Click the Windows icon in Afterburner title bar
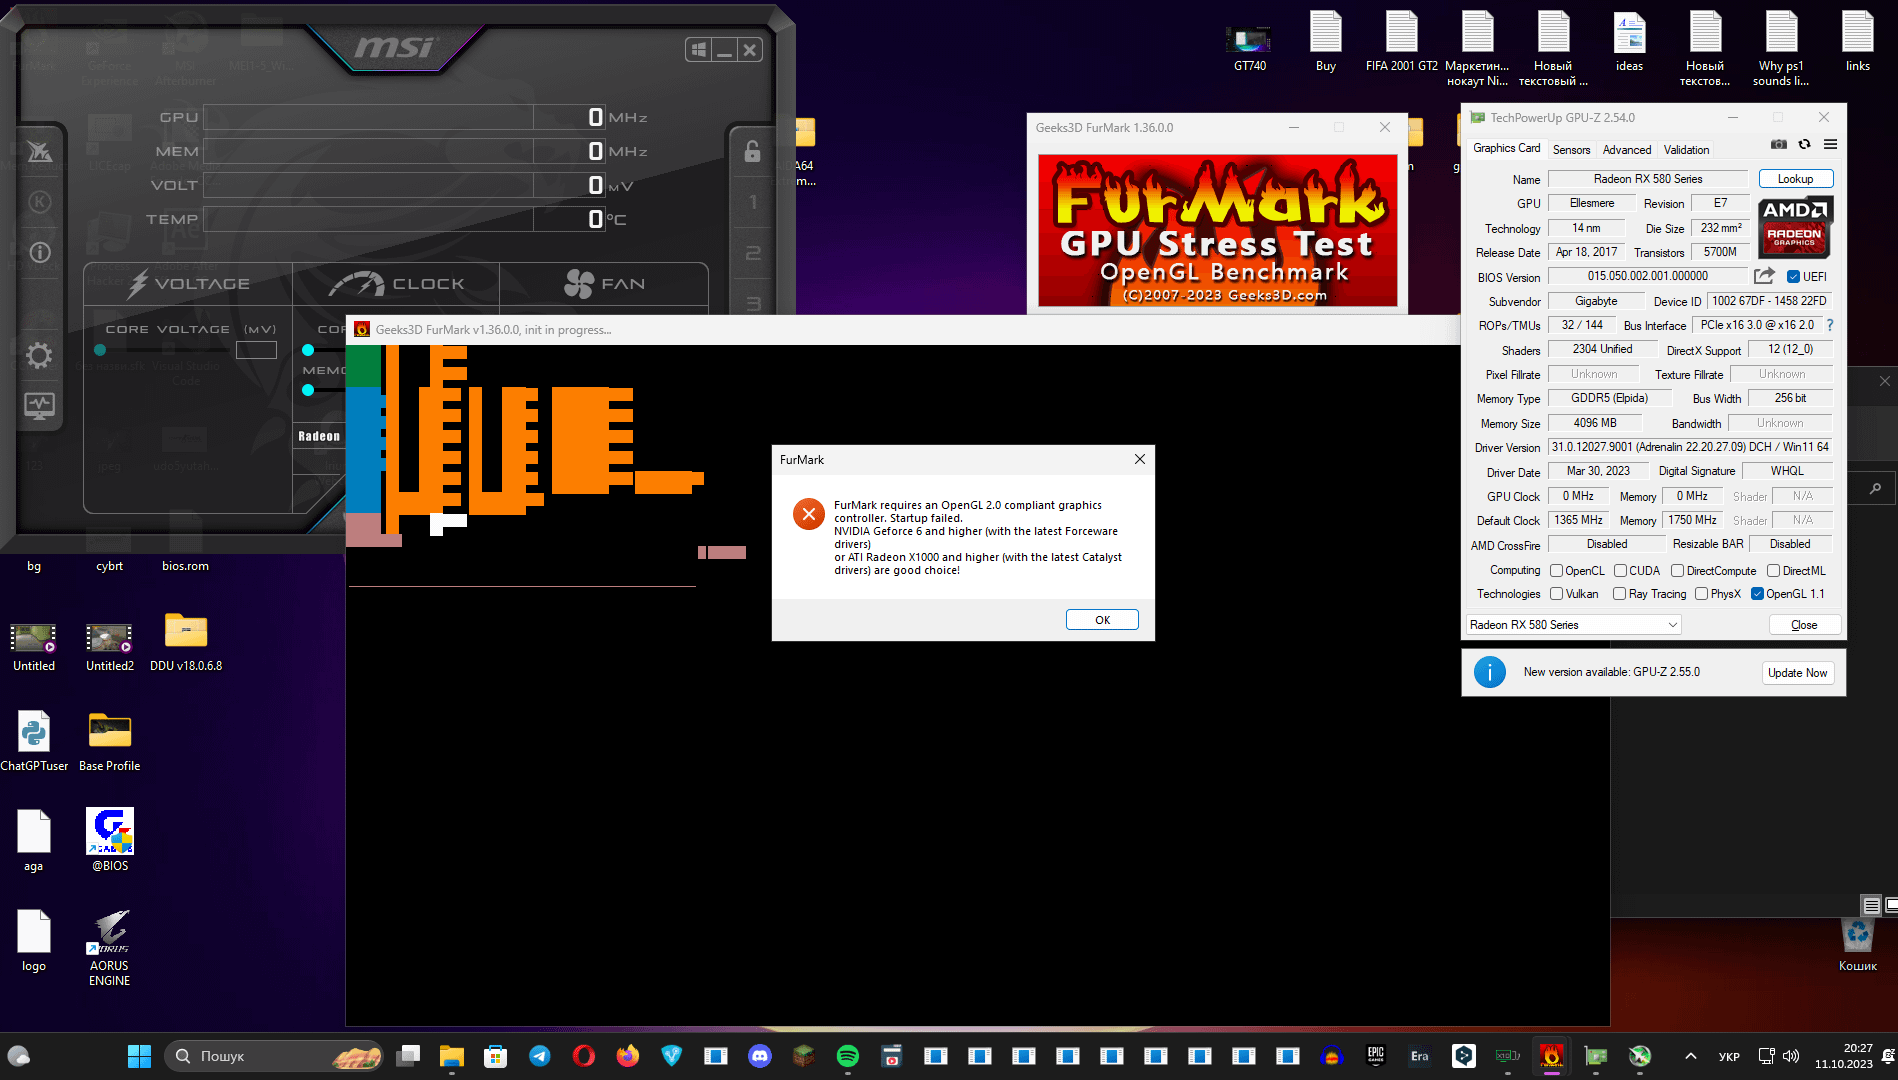 (699, 50)
